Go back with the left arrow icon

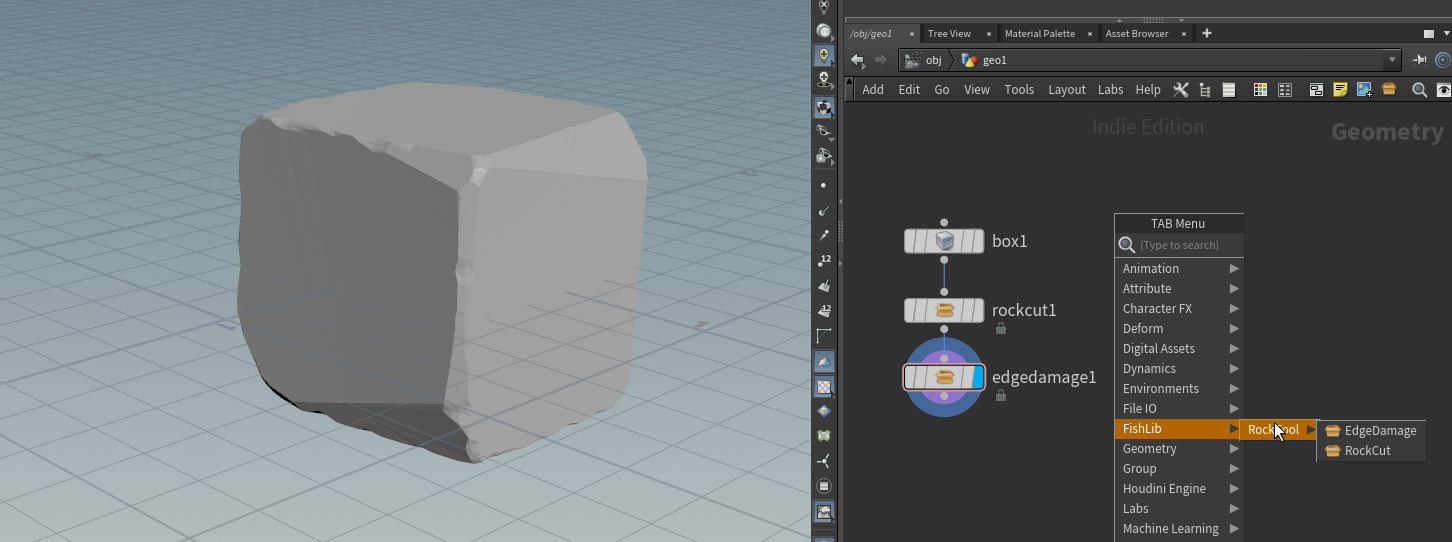[857, 60]
